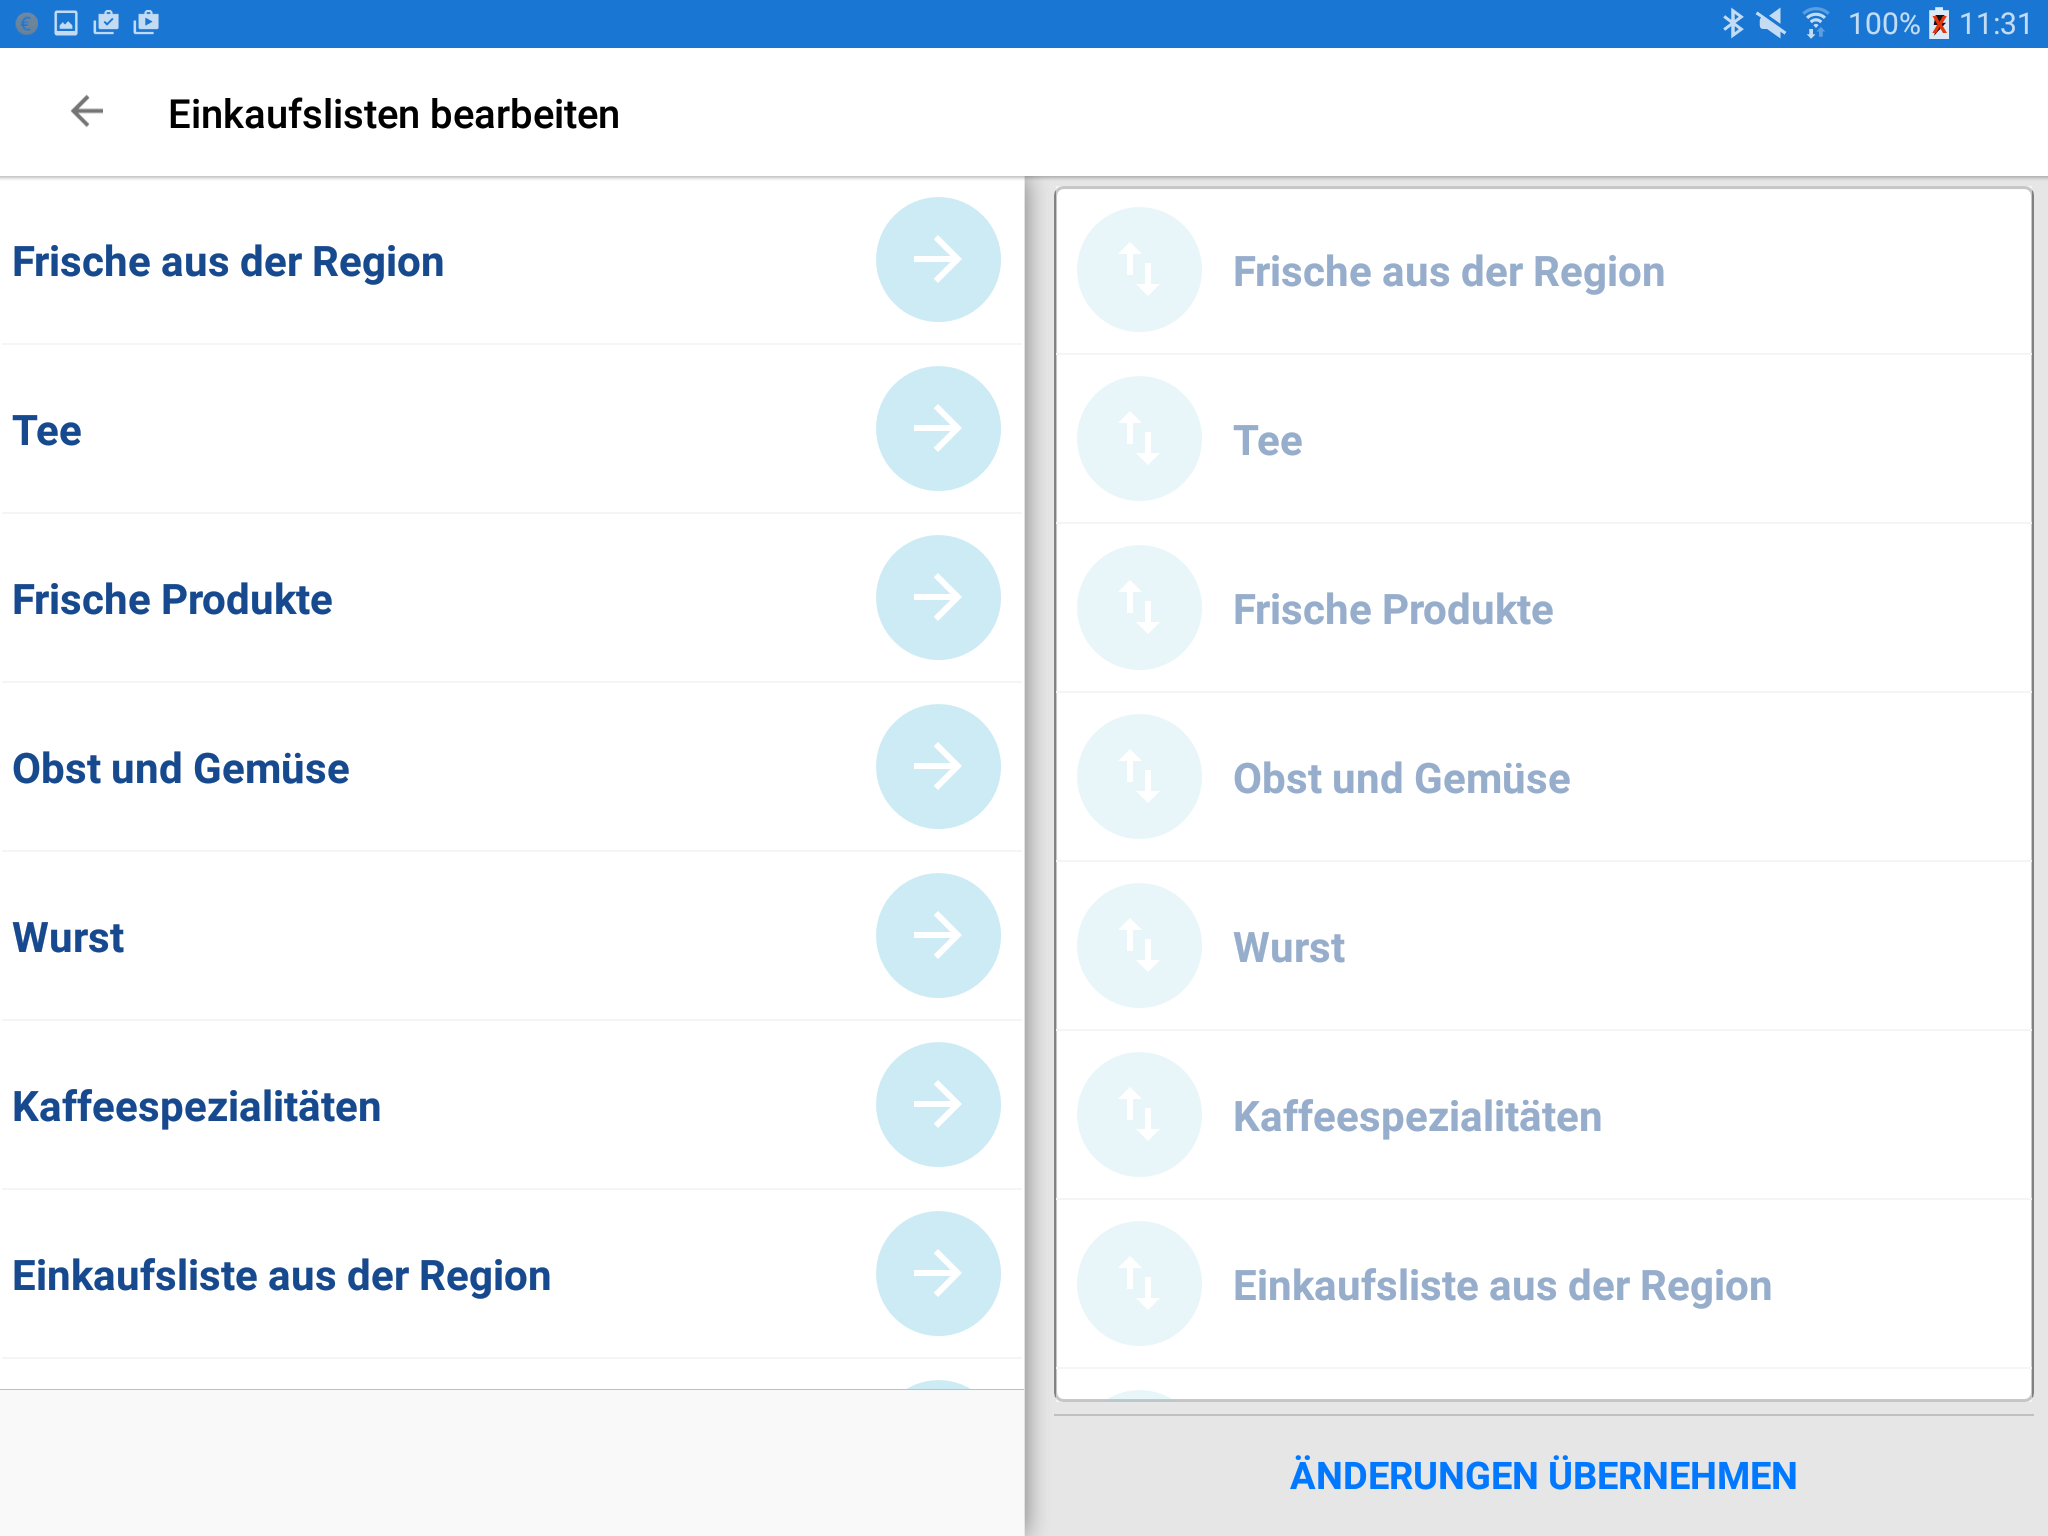Click ÄNDERUNGEN ÜBERNEHMEN button
This screenshot has width=2048, height=1536.
[1543, 1476]
